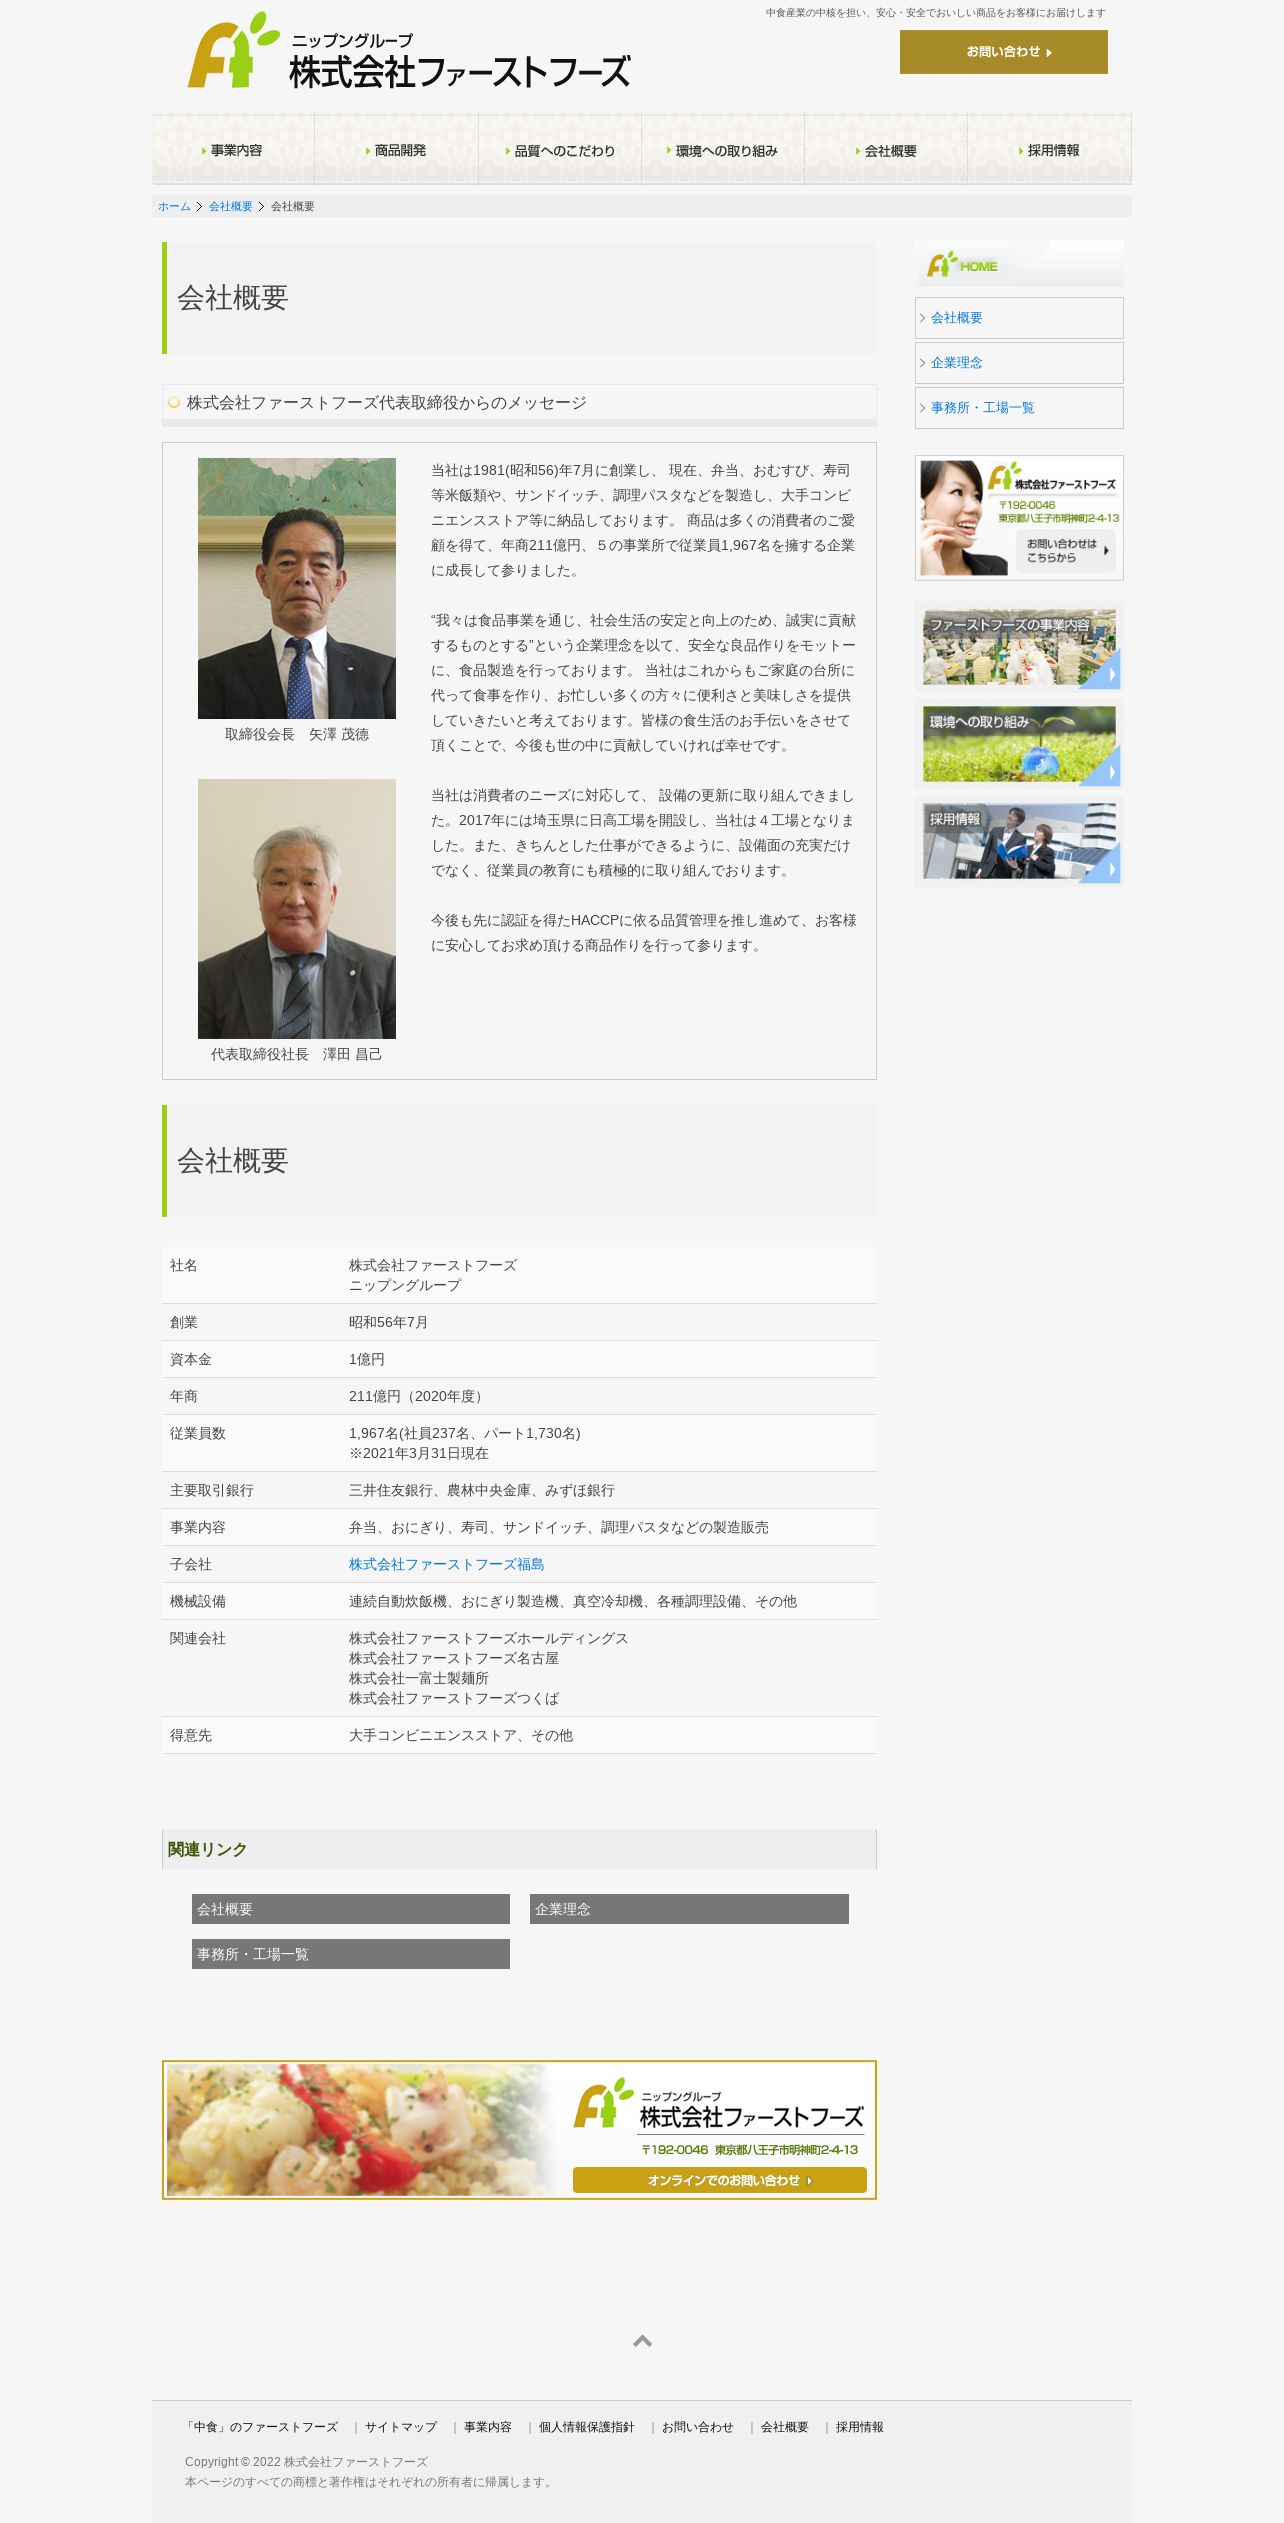Click the 創業 value 昭和56年7月

click(x=389, y=1322)
